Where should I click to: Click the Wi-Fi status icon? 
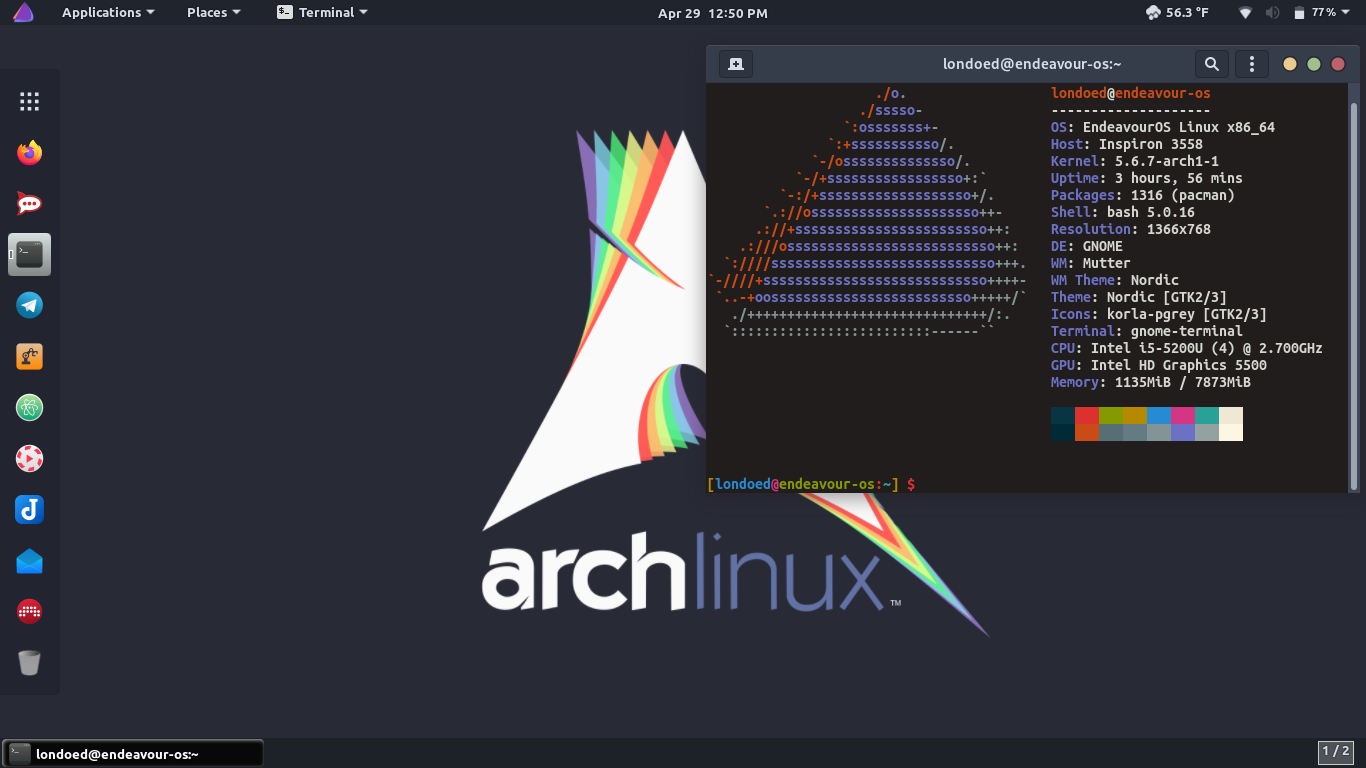click(1245, 13)
